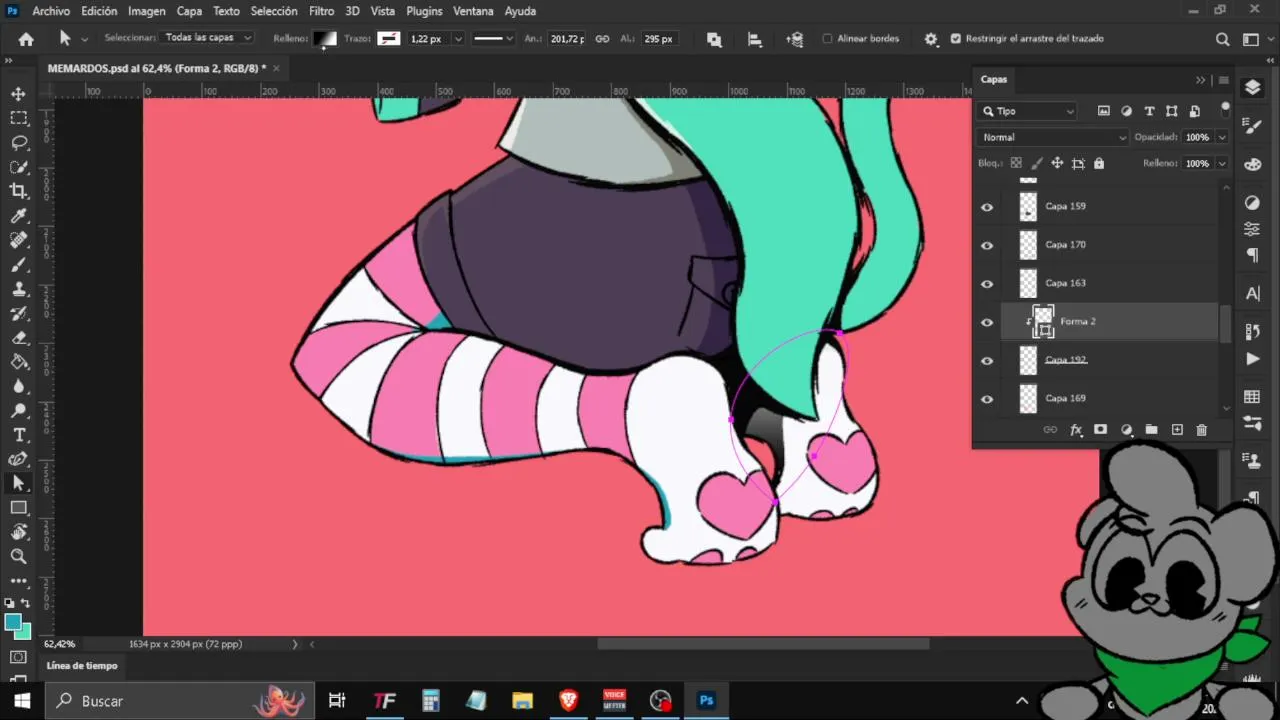The width and height of the screenshot is (1280, 720).
Task: Open the stroke line style dropdown
Action: [493, 39]
